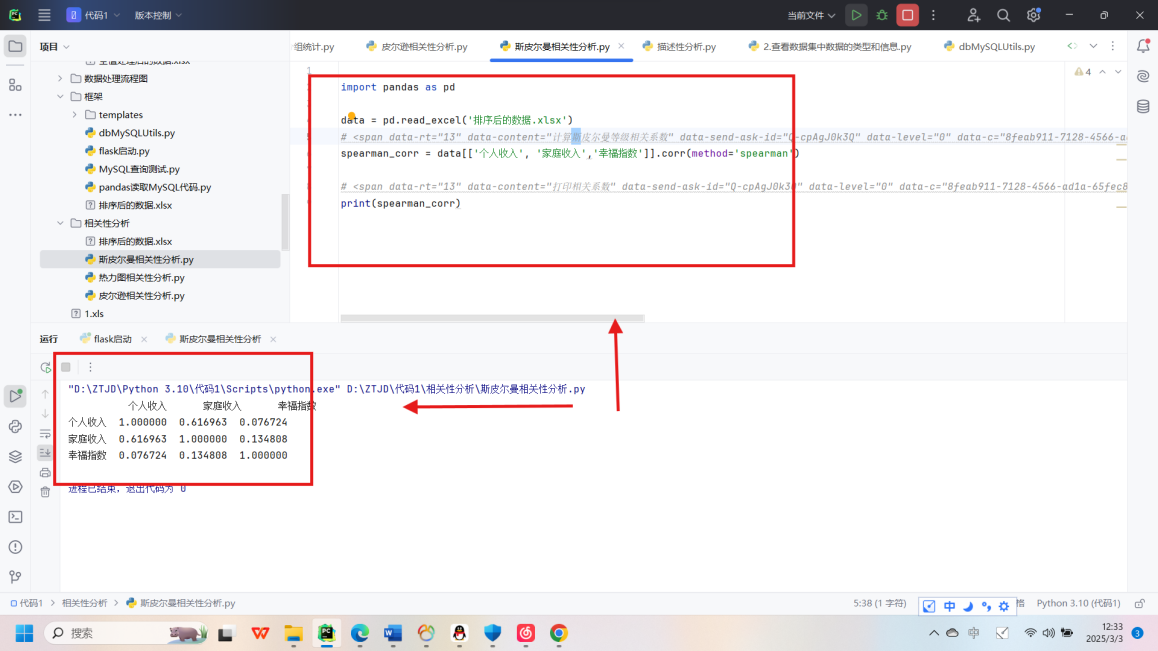Open Database tool window icon
The image size is (1158, 651).
point(1143,106)
